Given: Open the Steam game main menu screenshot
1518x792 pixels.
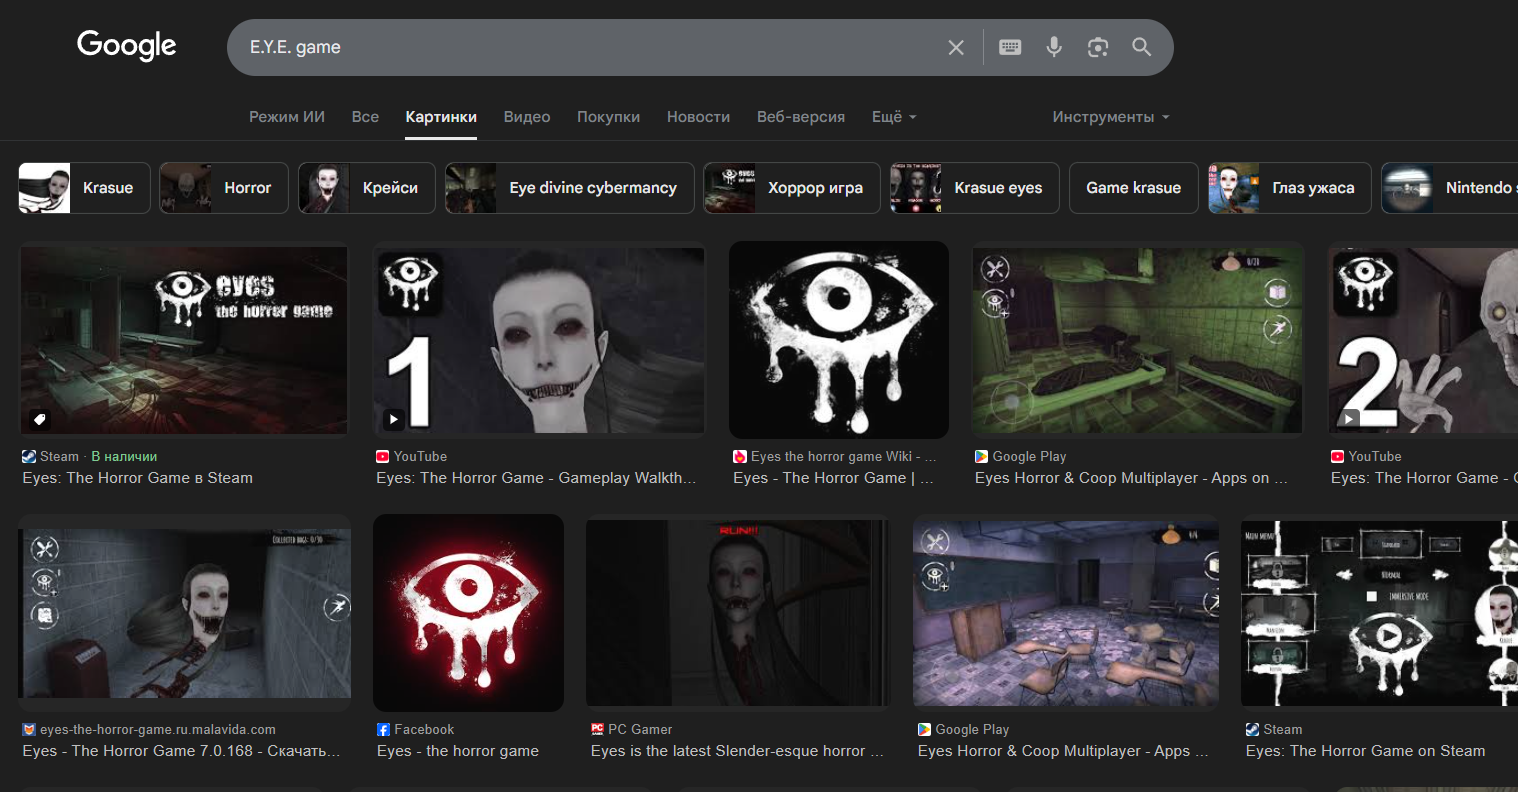Looking at the screenshot, I should click(1379, 613).
